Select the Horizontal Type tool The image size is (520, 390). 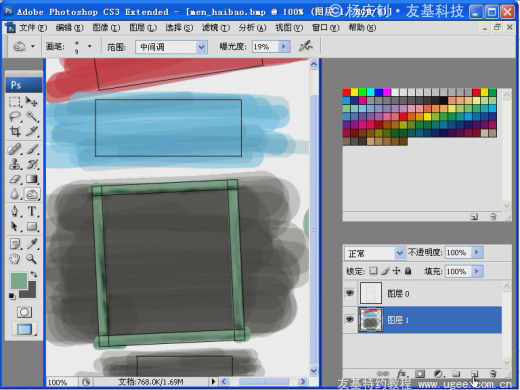pos(32,211)
